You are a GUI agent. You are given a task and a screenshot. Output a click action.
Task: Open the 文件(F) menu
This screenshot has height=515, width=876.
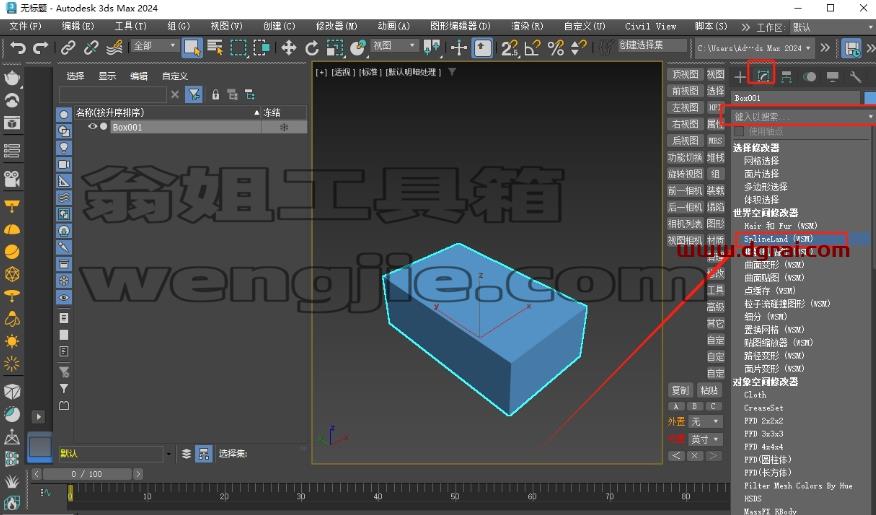[26, 26]
